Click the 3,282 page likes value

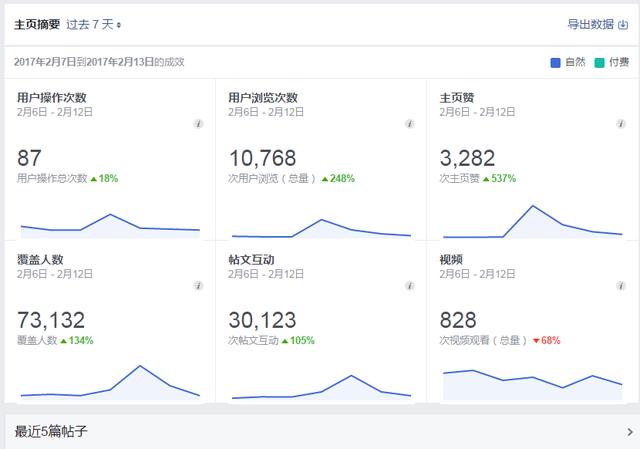pyautogui.click(x=467, y=158)
